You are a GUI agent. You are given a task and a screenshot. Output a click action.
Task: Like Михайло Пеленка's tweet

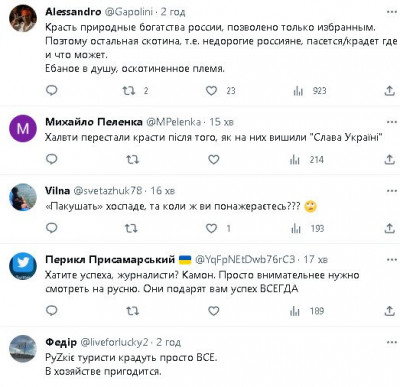click(x=214, y=160)
